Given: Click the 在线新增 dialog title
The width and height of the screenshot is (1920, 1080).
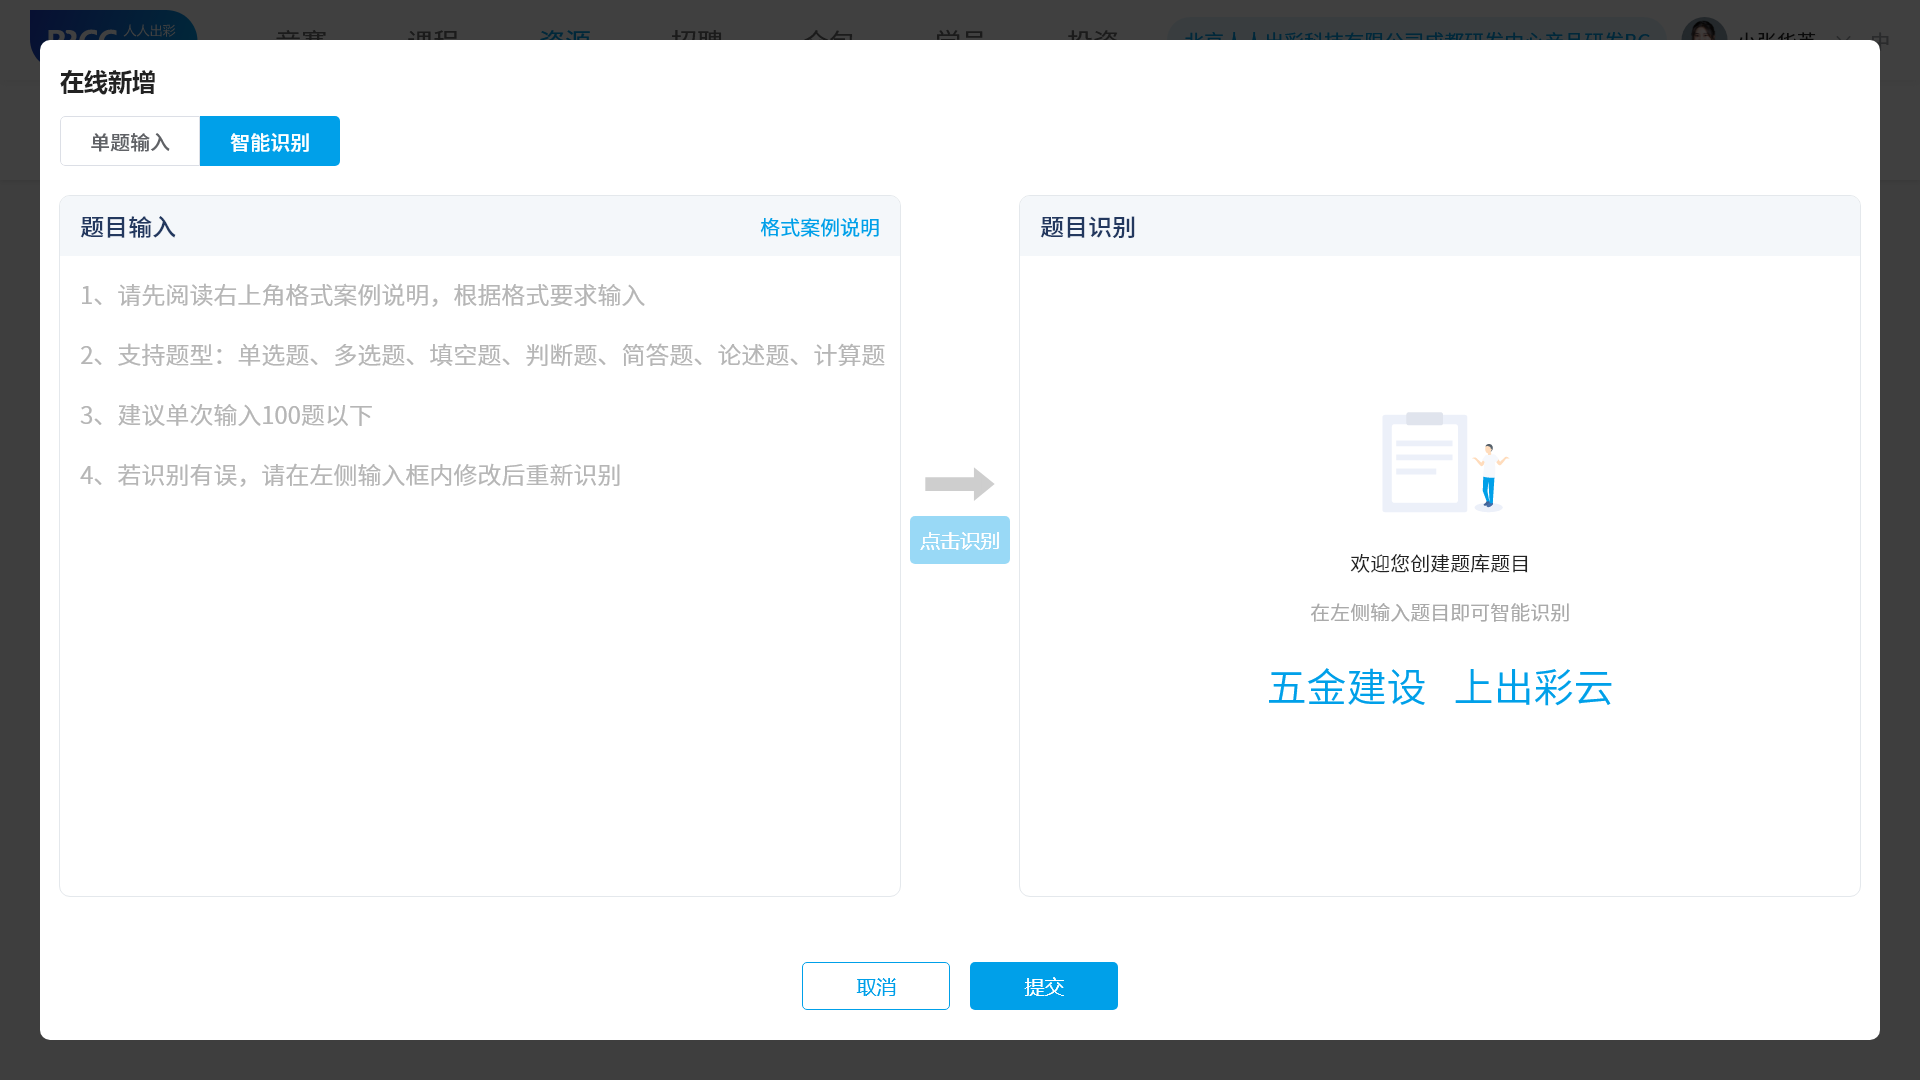Looking at the screenshot, I should pyautogui.click(x=107, y=83).
